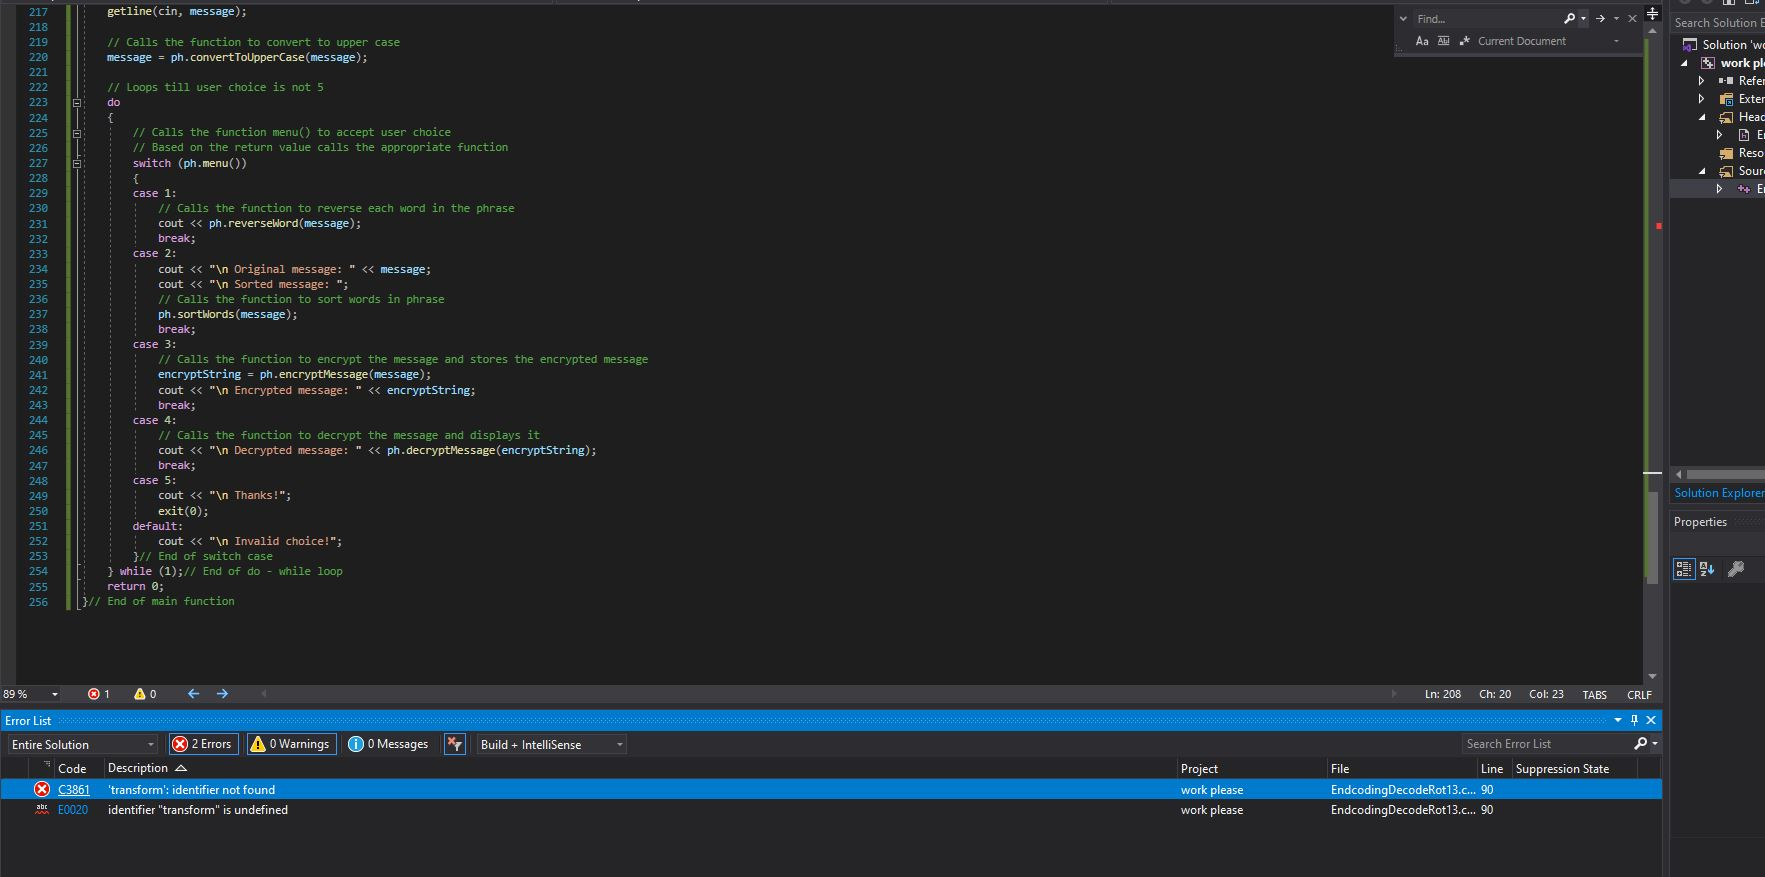Toggle Use regular expressions in Find bar
Image resolution: width=1765 pixels, height=877 pixels.
[1464, 41]
